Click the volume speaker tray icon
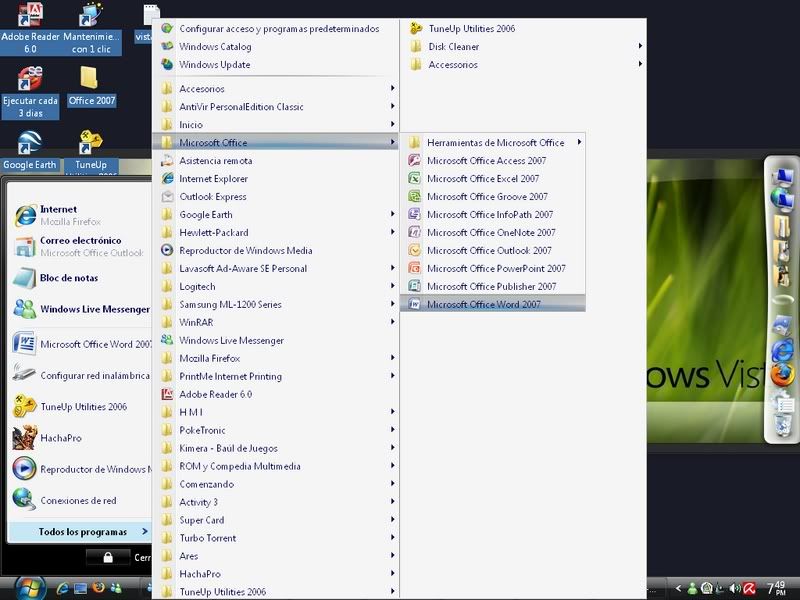This screenshot has width=800, height=600. (x=735, y=588)
